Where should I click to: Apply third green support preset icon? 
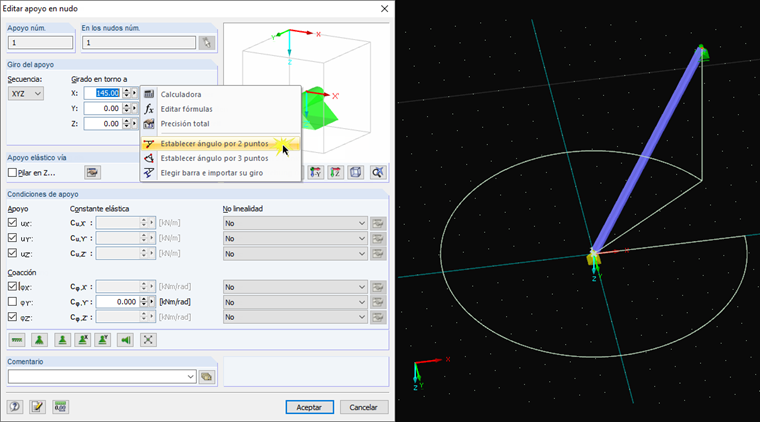[62, 340]
